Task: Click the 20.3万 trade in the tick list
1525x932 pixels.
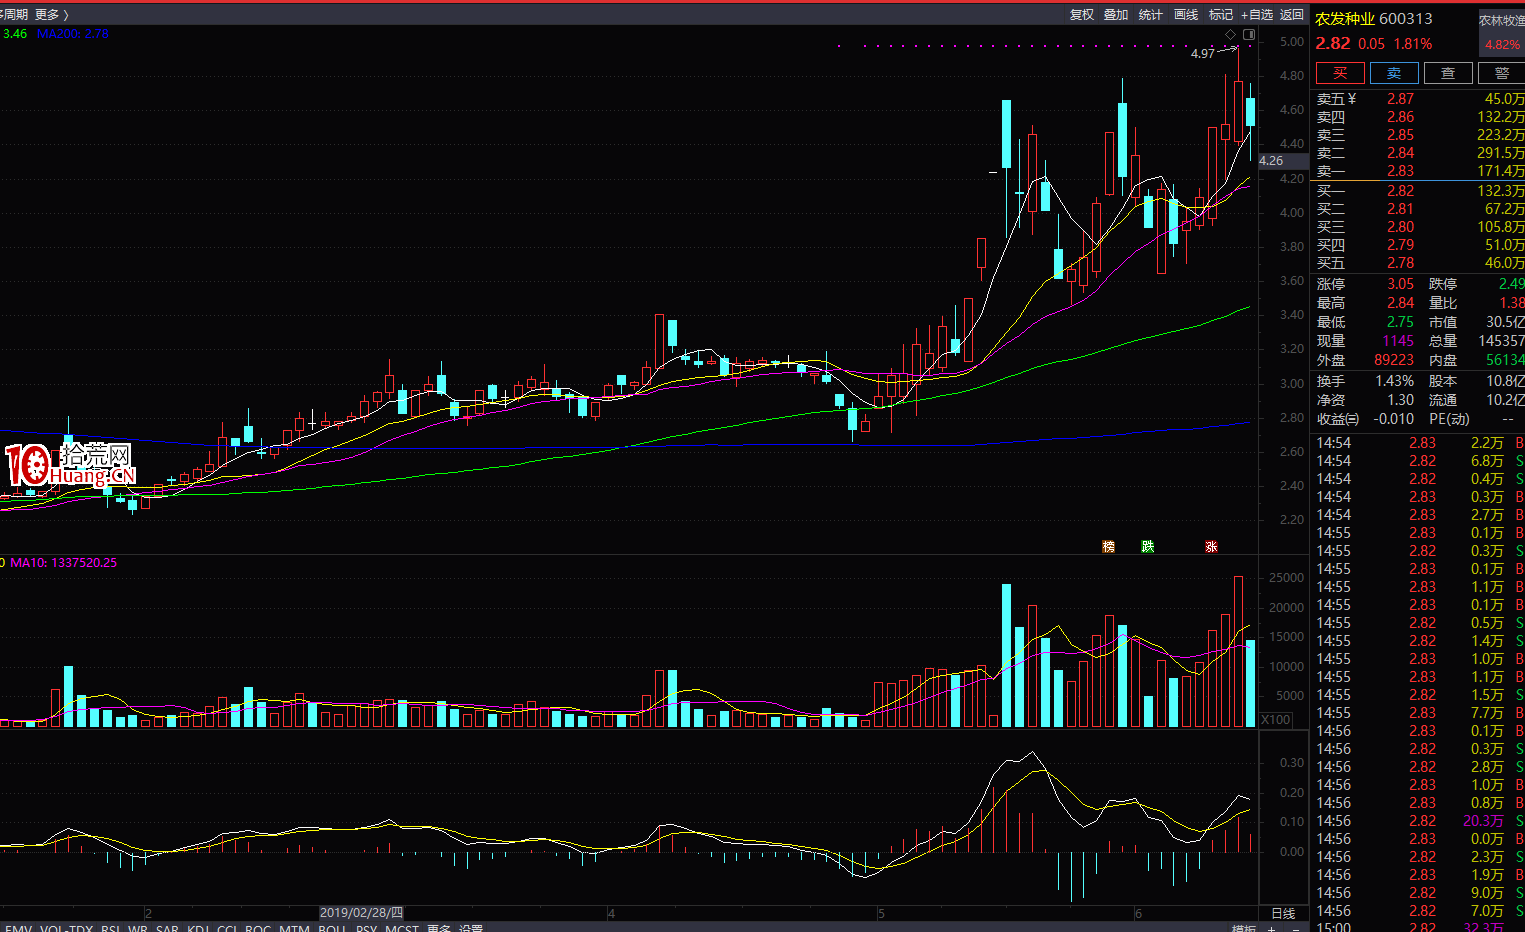Action: click(x=1483, y=821)
